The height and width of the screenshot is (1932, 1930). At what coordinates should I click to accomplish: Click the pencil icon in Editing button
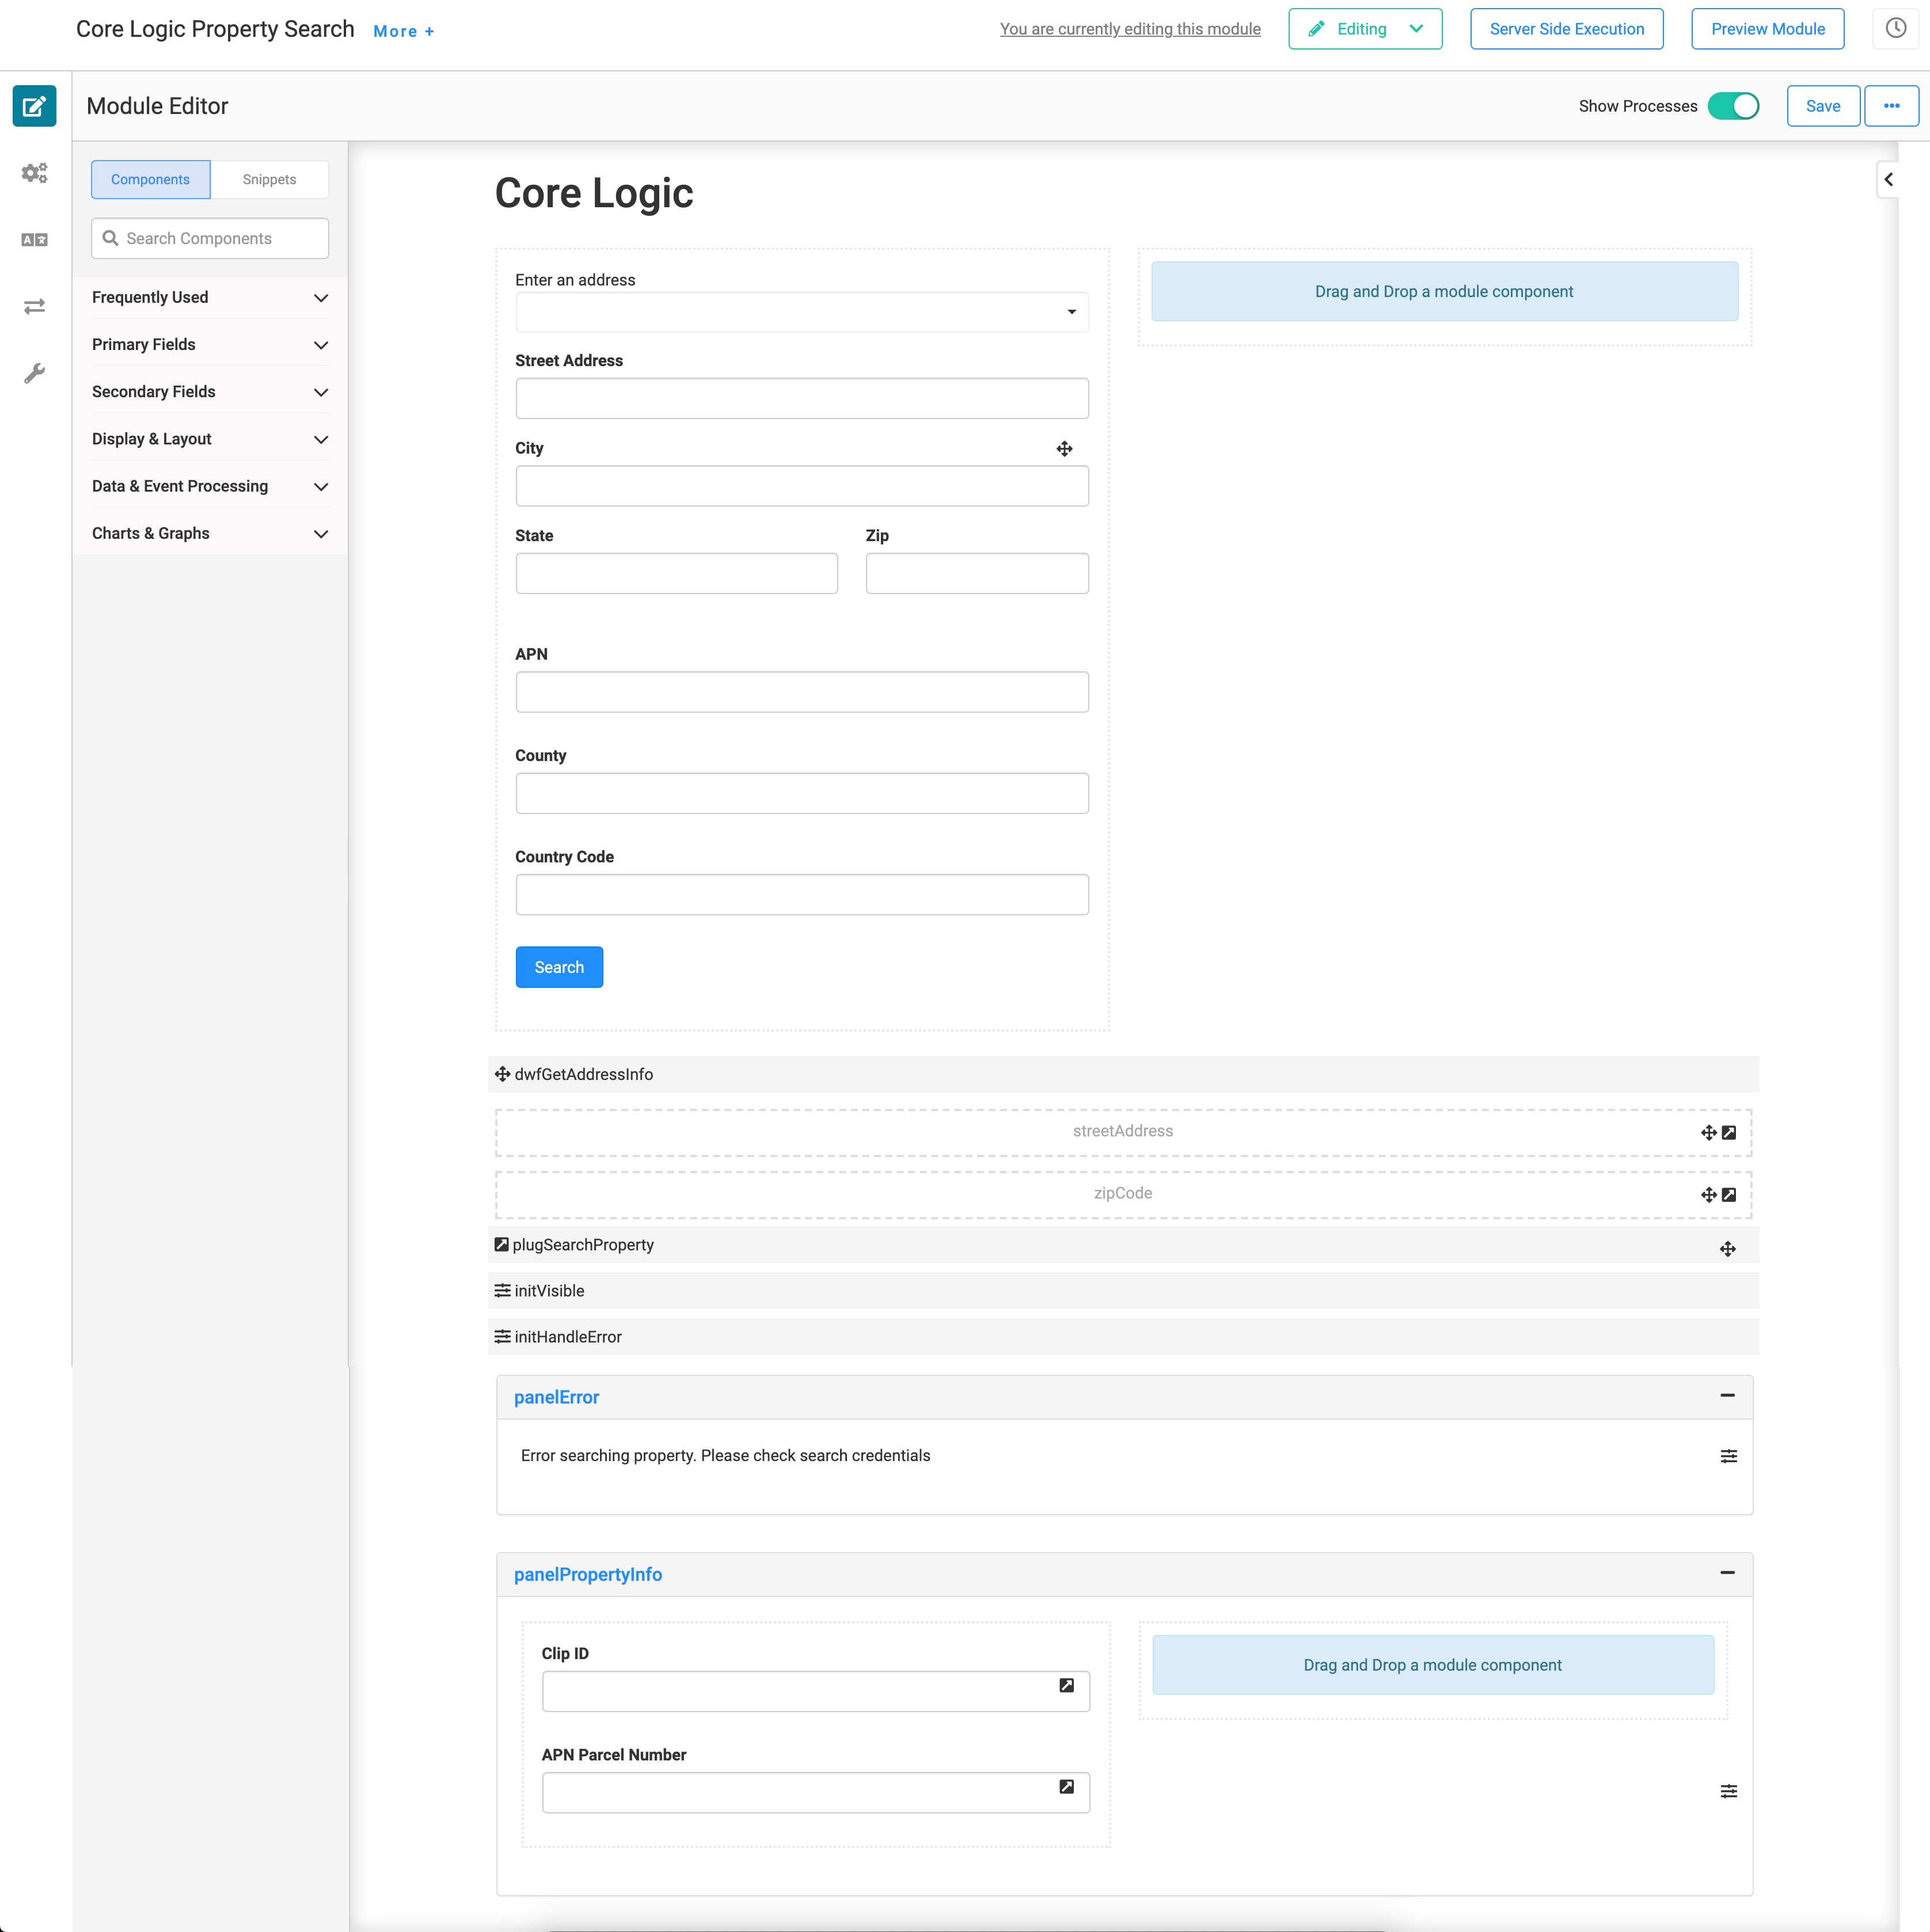[1316, 29]
